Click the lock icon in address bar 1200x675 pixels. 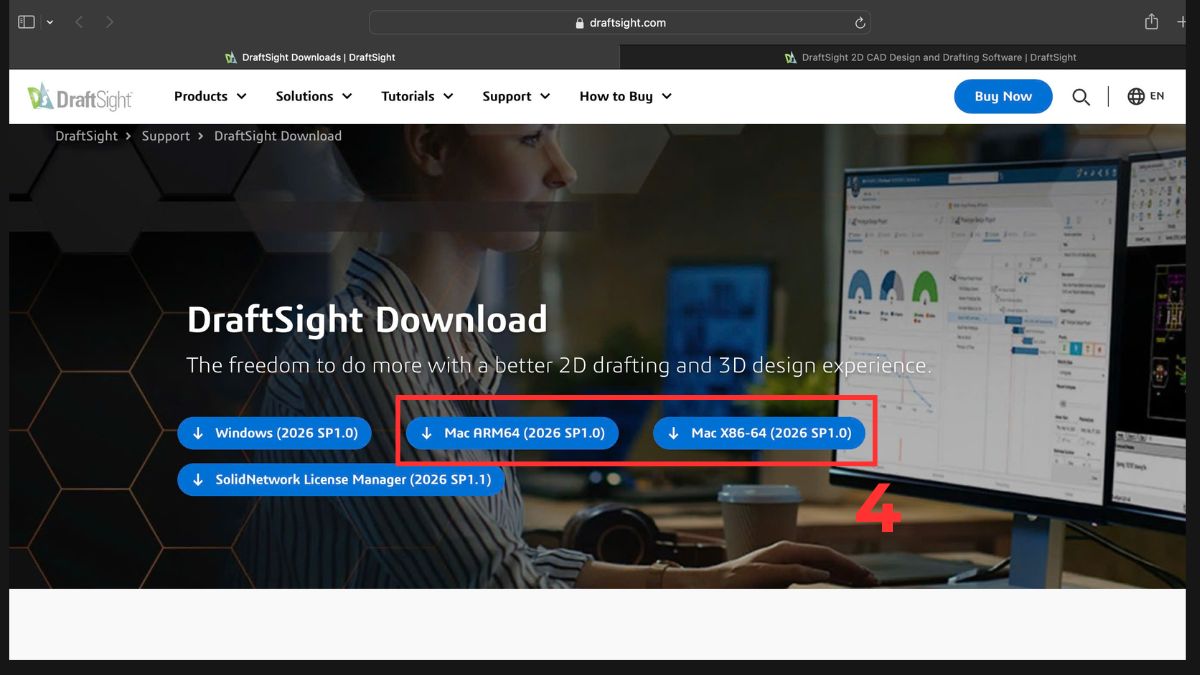pos(578,23)
